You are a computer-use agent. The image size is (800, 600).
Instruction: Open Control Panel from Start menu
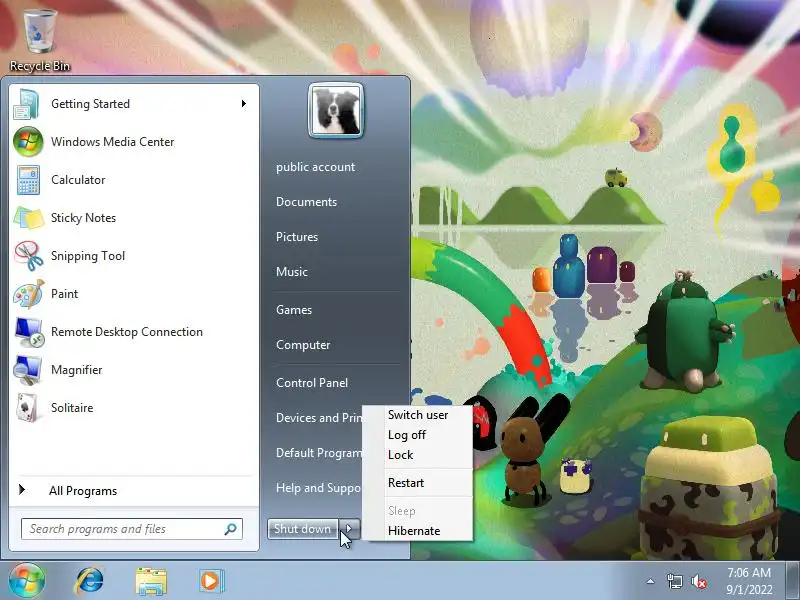coord(312,383)
